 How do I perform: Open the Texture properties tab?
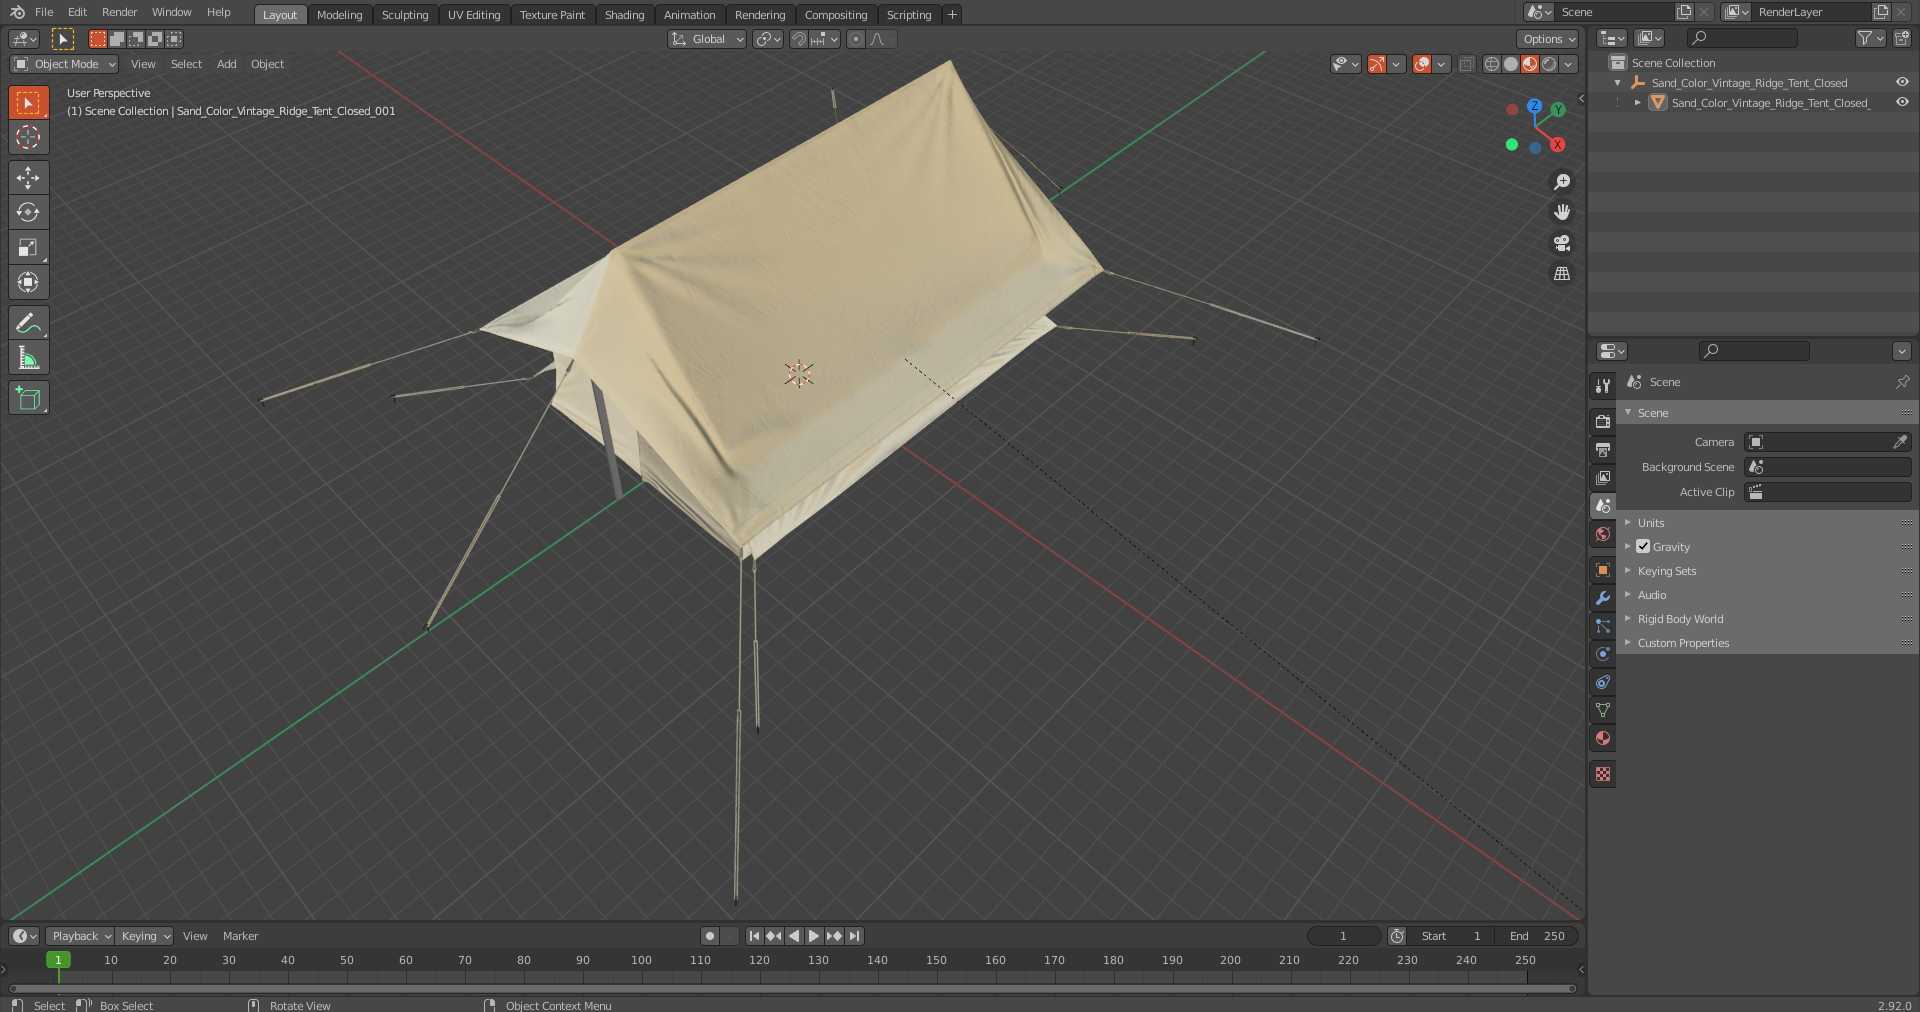1603,774
